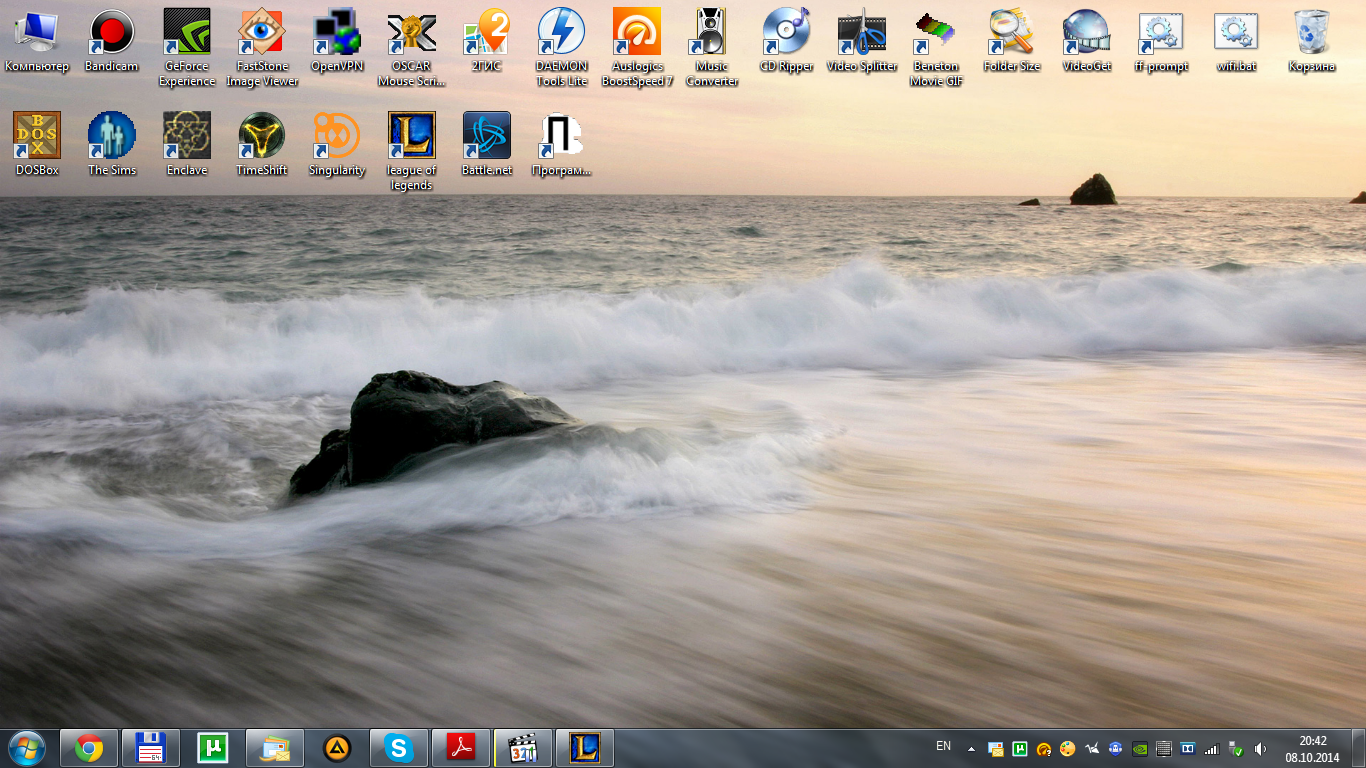The height and width of the screenshot is (768, 1366).
Task: Select the Корзина recycle bin icon
Action: click(1311, 33)
